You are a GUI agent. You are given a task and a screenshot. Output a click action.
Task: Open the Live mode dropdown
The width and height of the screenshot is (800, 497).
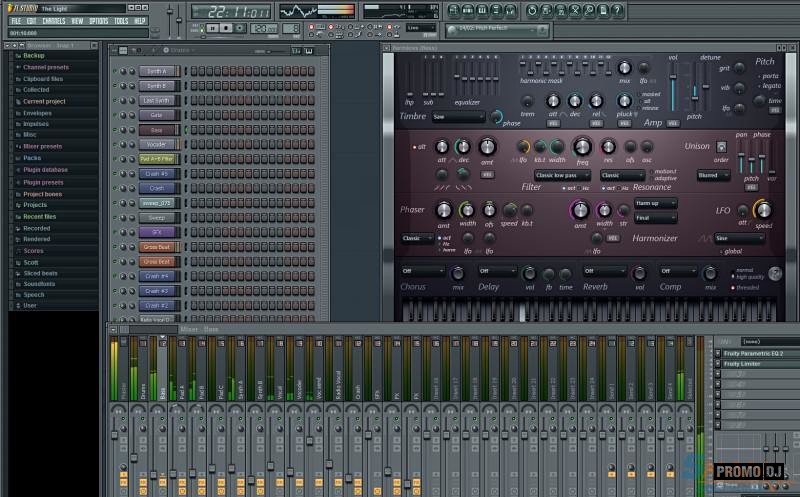tap(421, 28)
